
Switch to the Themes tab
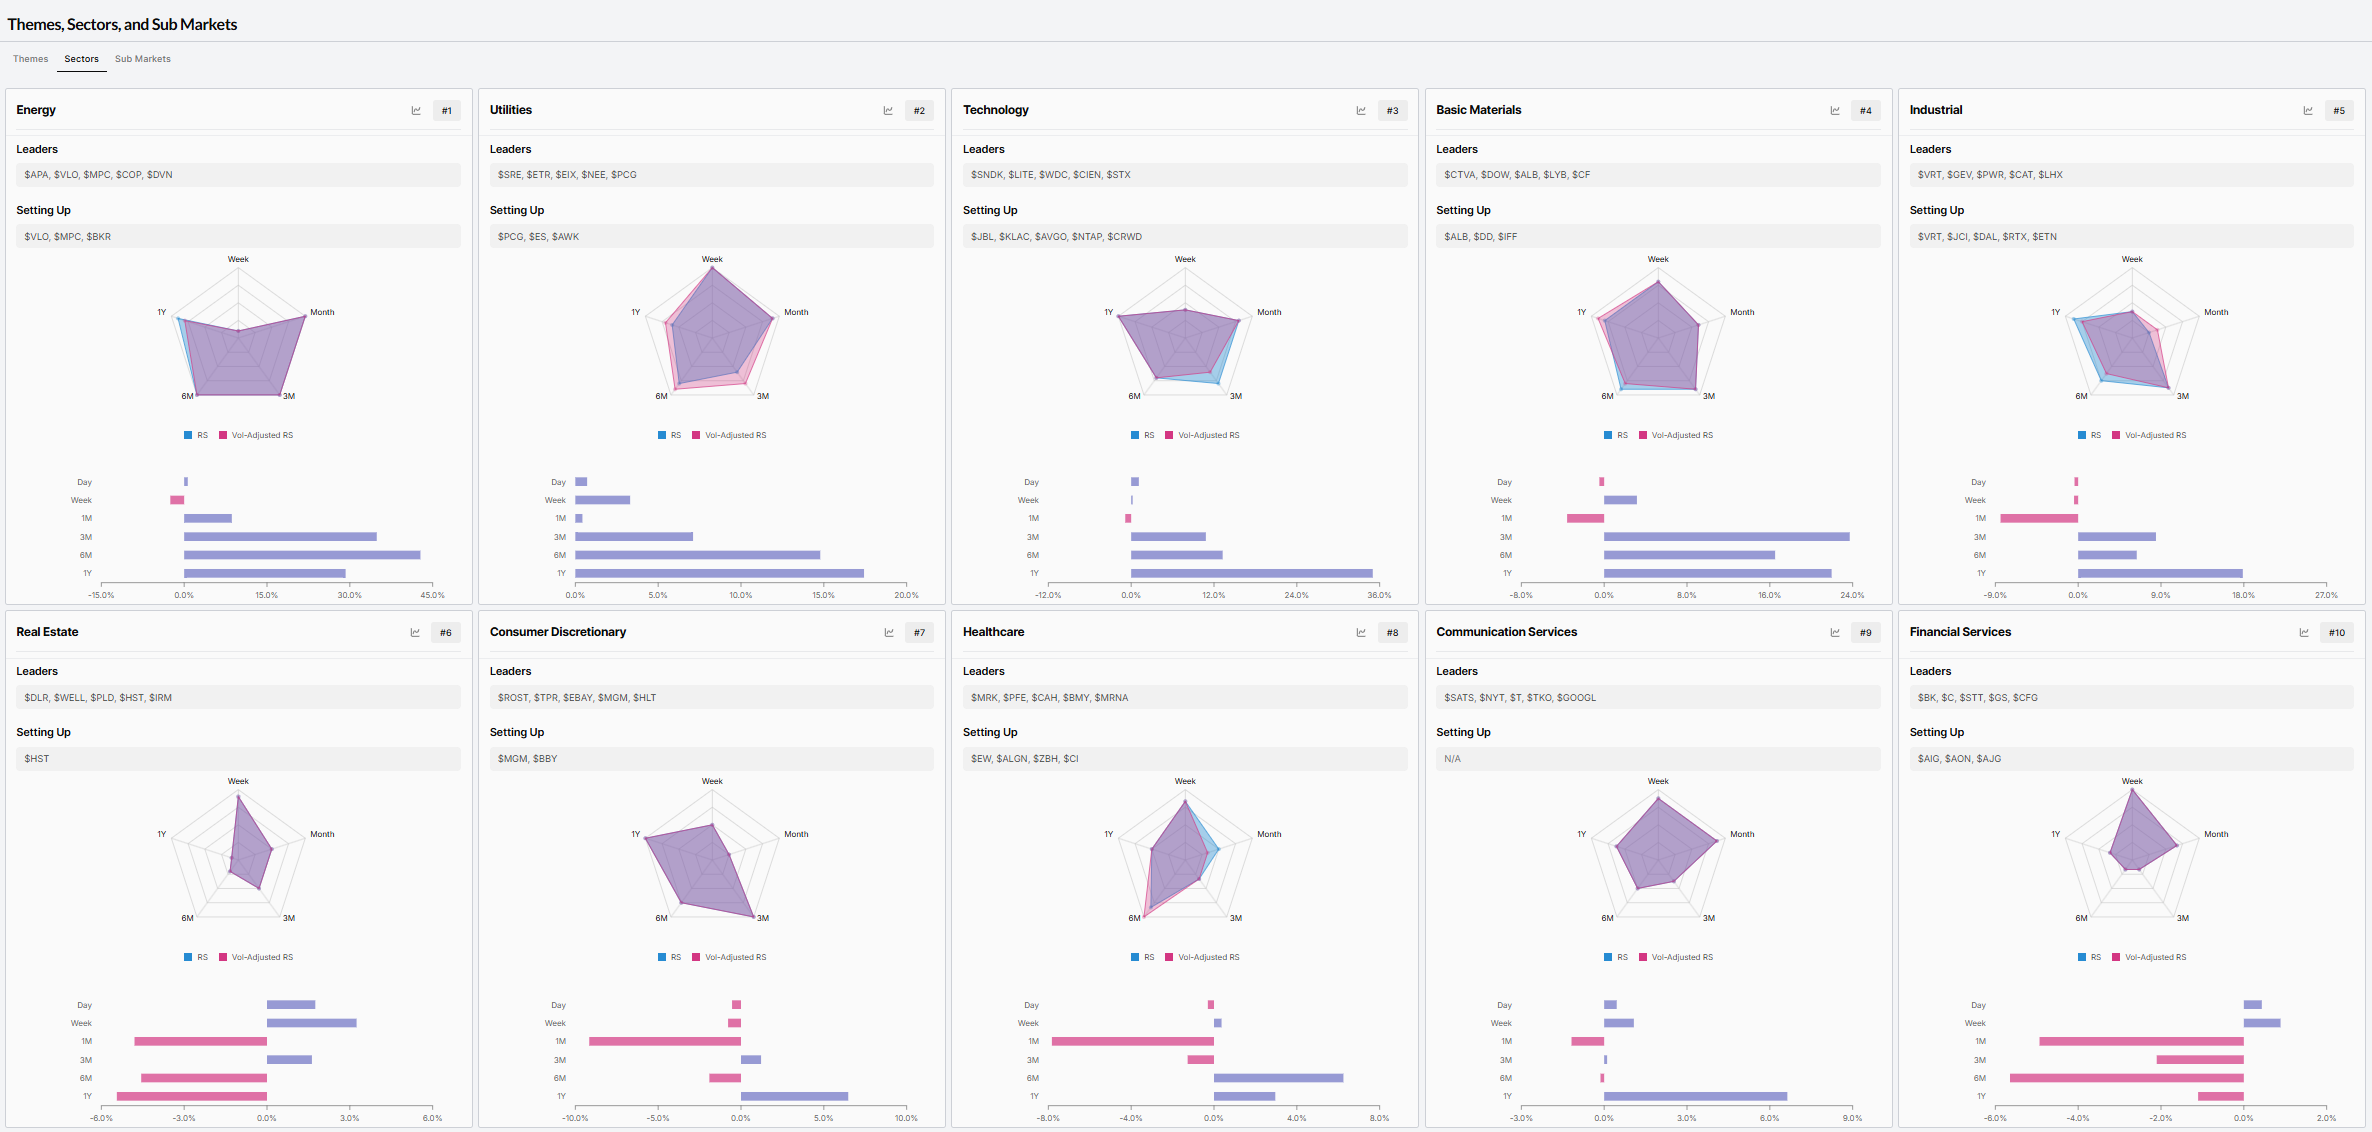pyautogui.click(x=31, y=59)
